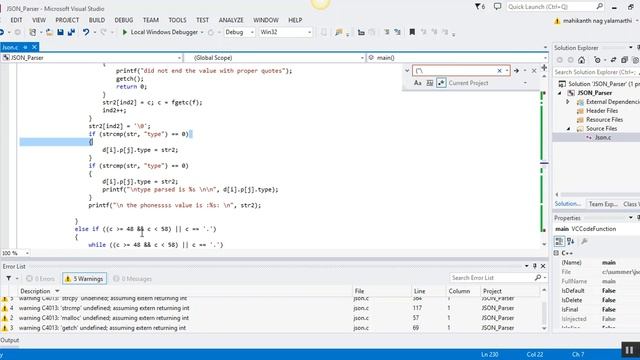The image size is (640, 360).
Task: Click Property Pages wrench icon
Action: click(x=584, y=241)
